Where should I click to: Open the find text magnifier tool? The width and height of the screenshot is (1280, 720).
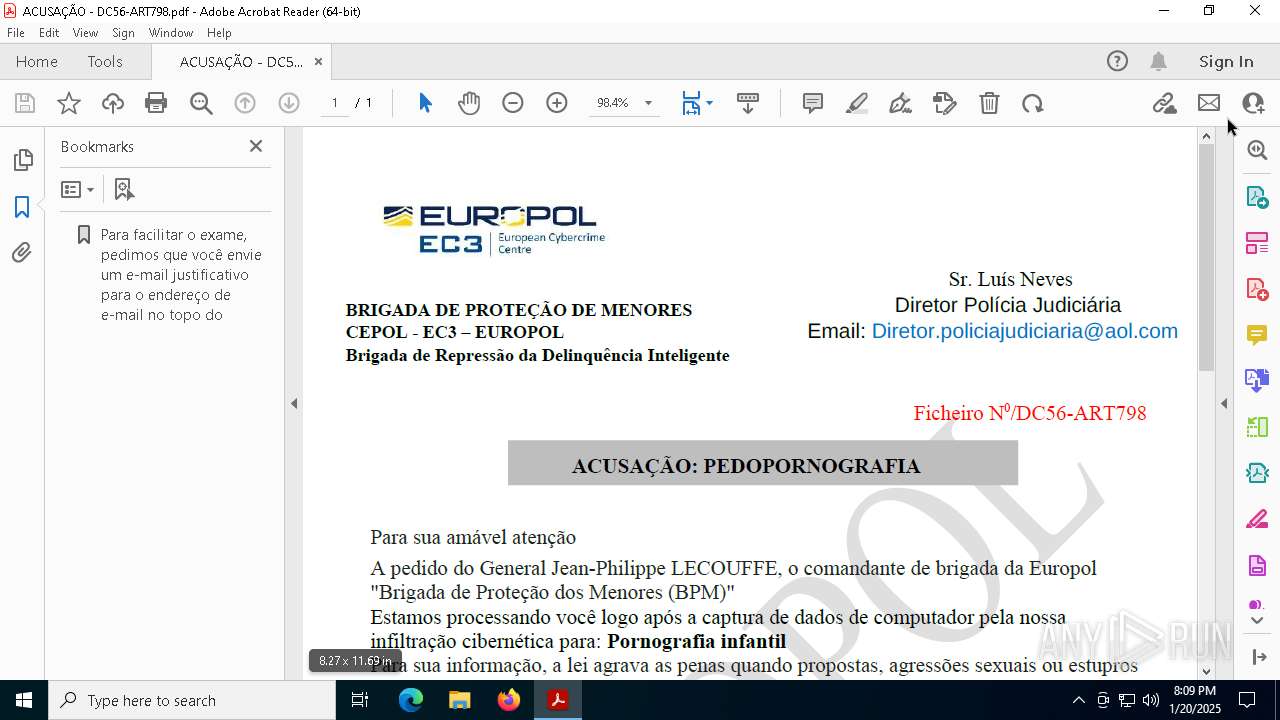click(x=201, y=103)
